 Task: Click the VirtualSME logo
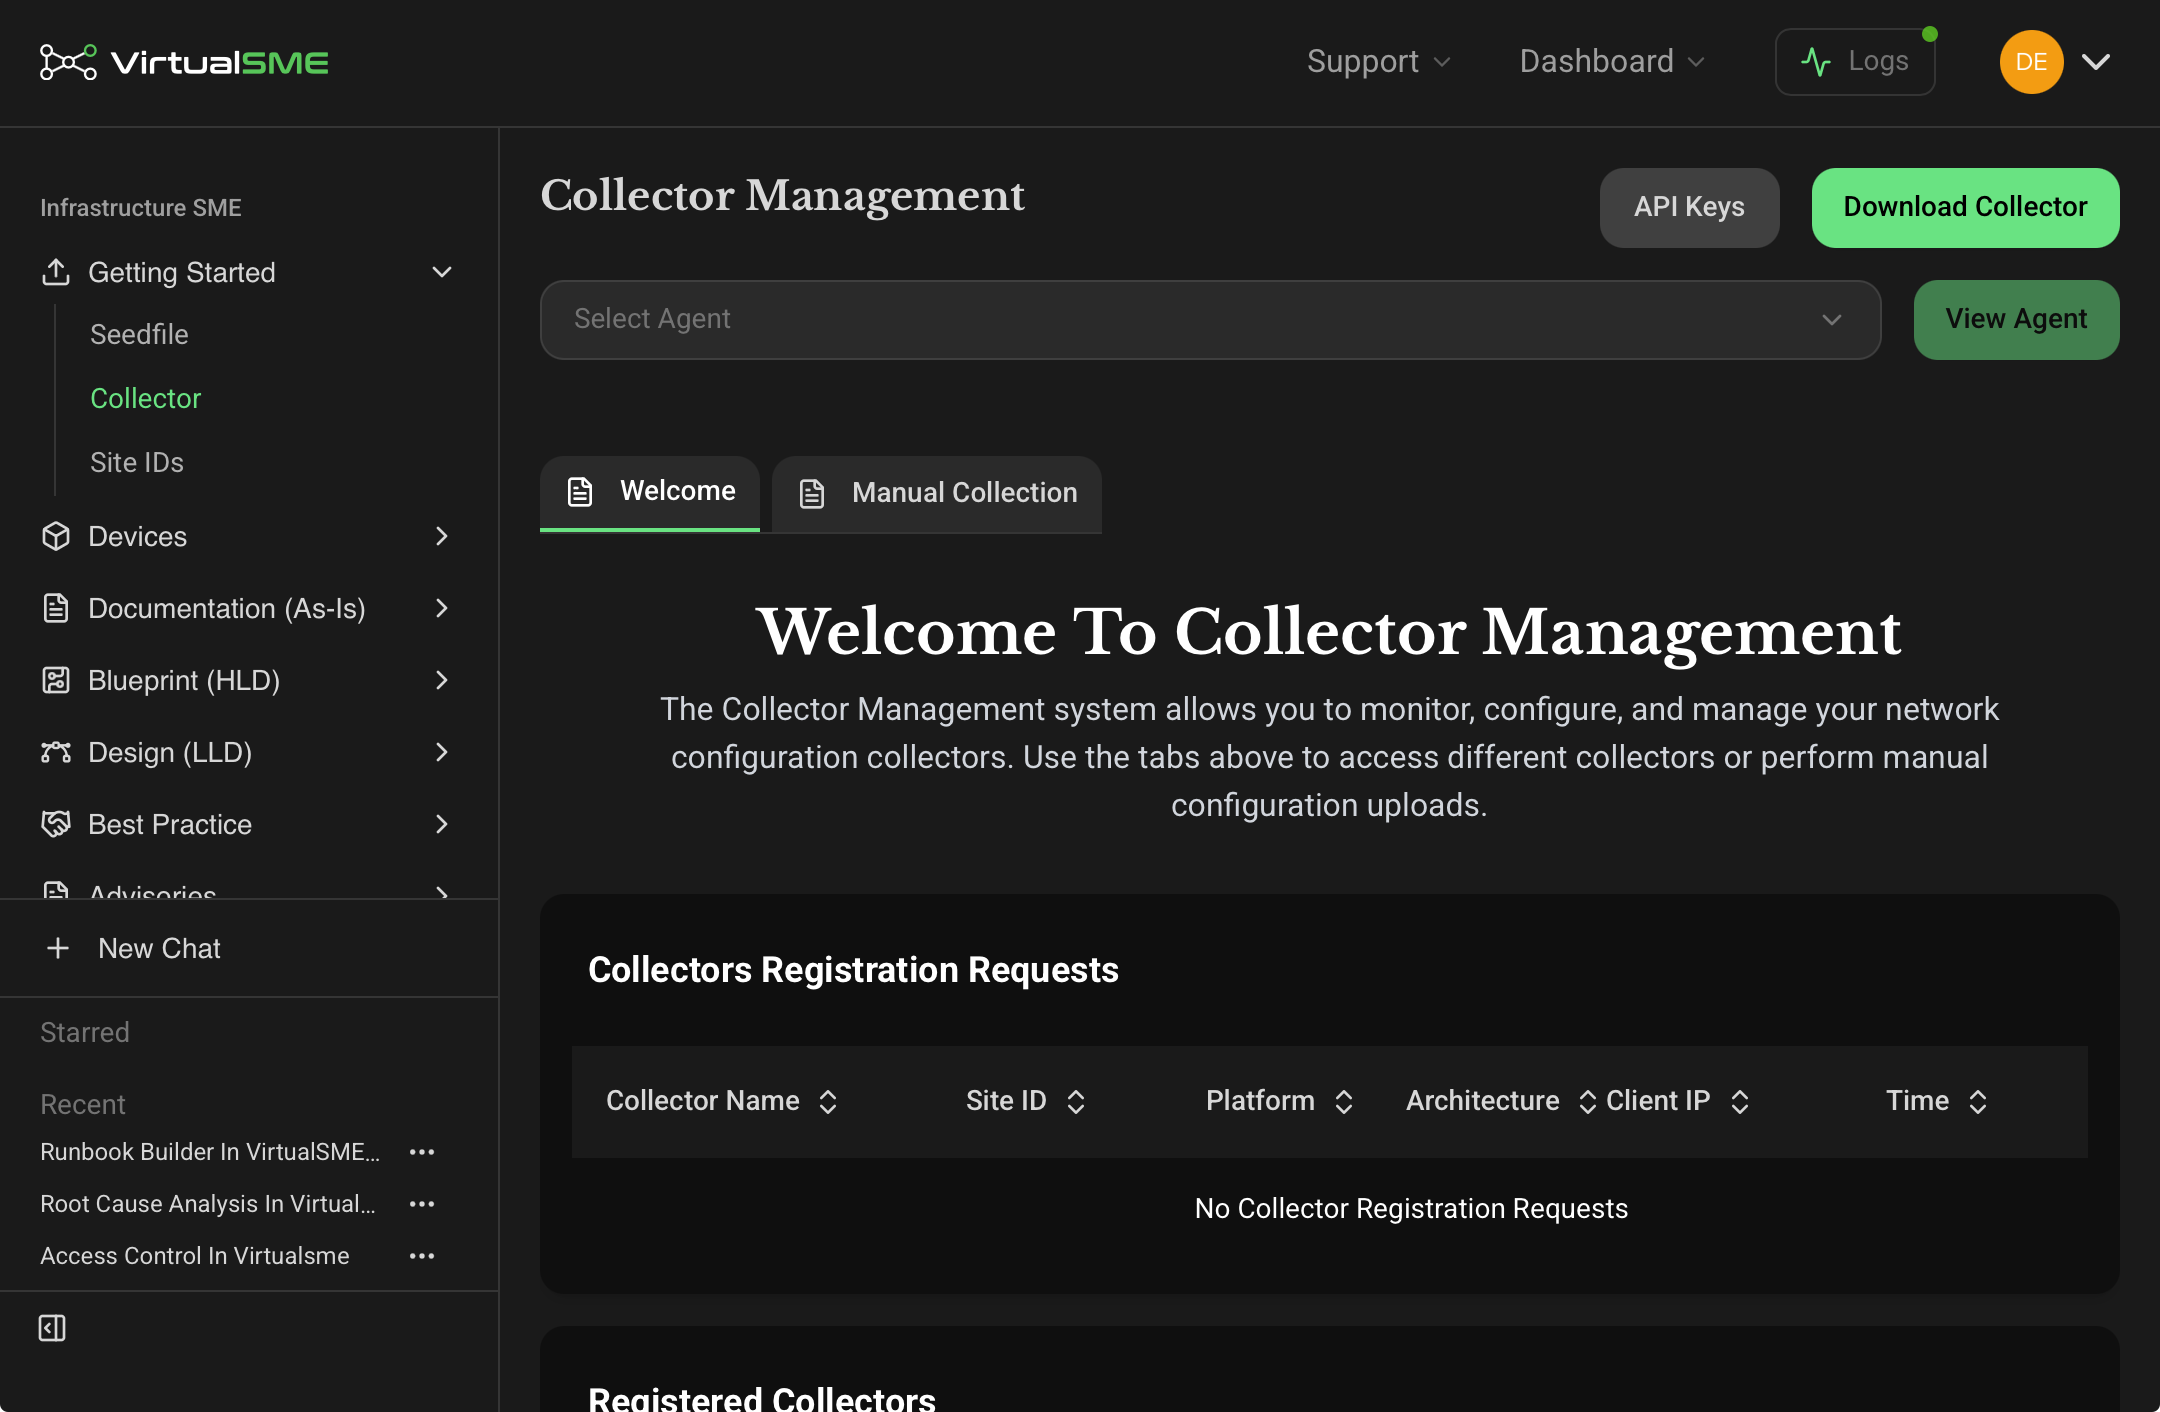pyautogui.click(x=184, y=62)
